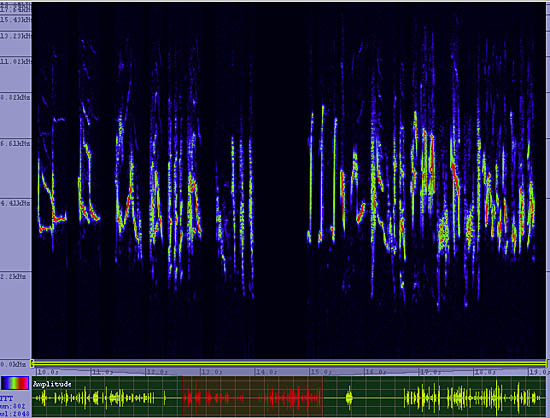550x418 pixels.
Task: Click the 15.0s time ruler label
Action: pyautogui.click(x=321, y=372)
